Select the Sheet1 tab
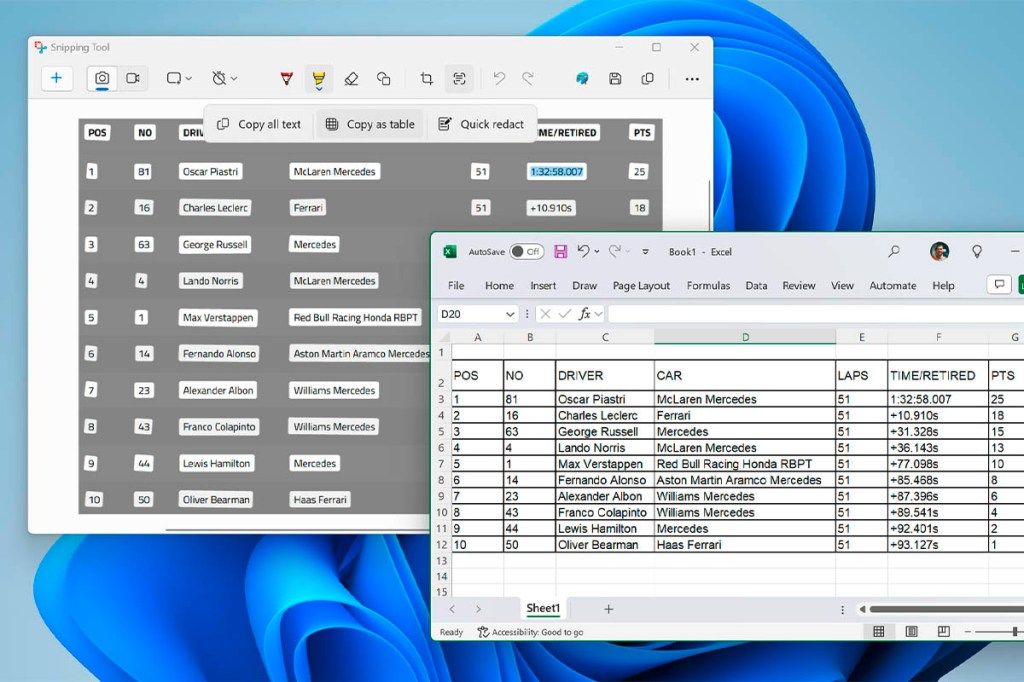This screenshot has width=1024, height=682. click(x=543, y=608)
